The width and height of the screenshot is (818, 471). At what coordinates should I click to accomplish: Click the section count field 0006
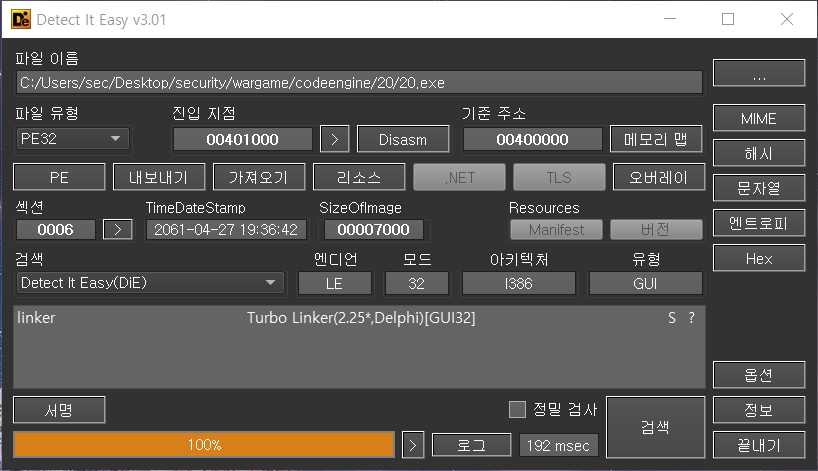point(56,230)
